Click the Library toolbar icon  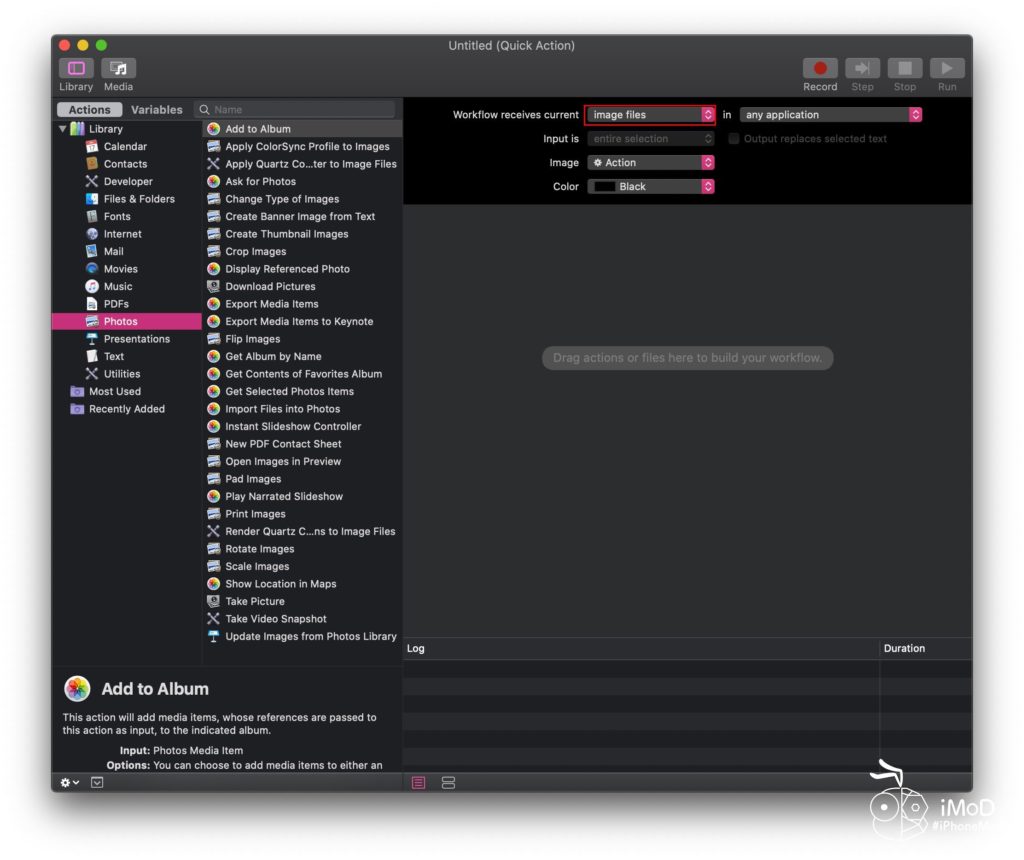pos(76,69)
